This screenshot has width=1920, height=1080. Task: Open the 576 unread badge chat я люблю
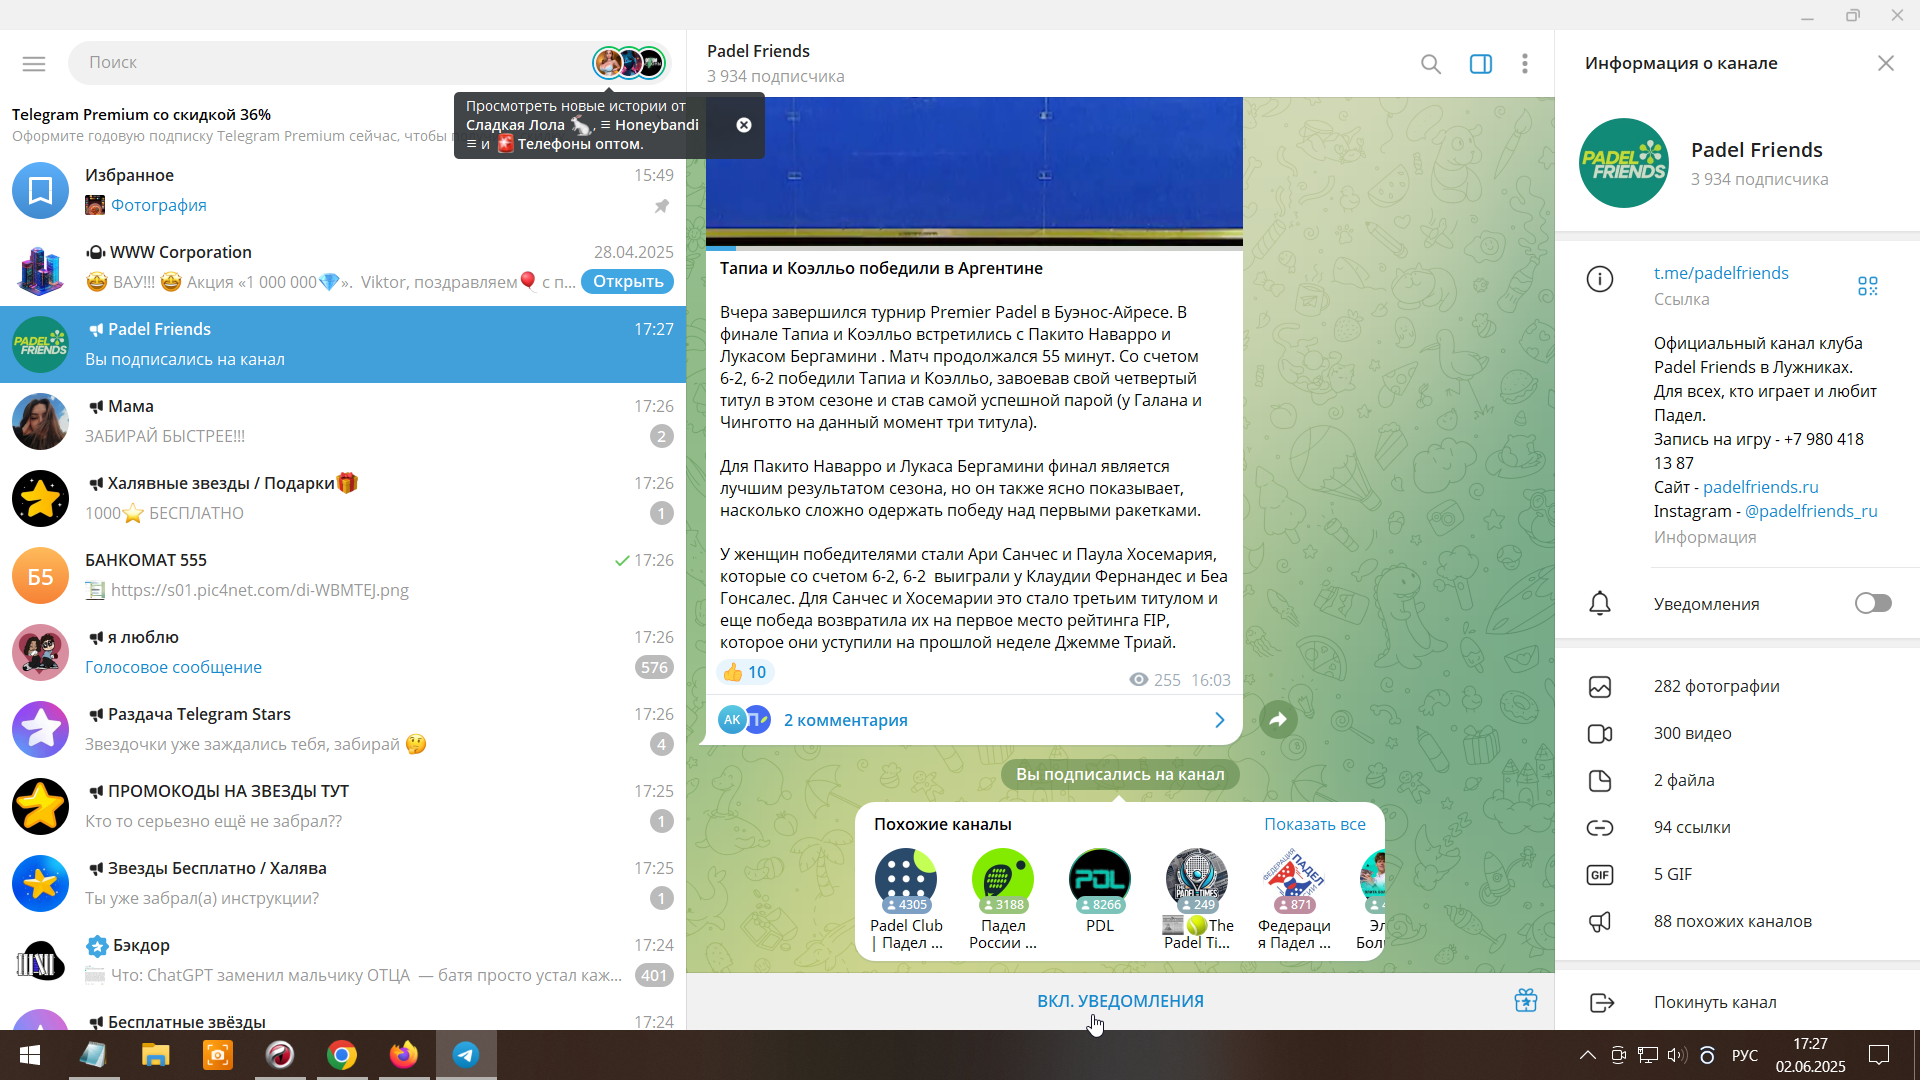[x=654, y=667]
